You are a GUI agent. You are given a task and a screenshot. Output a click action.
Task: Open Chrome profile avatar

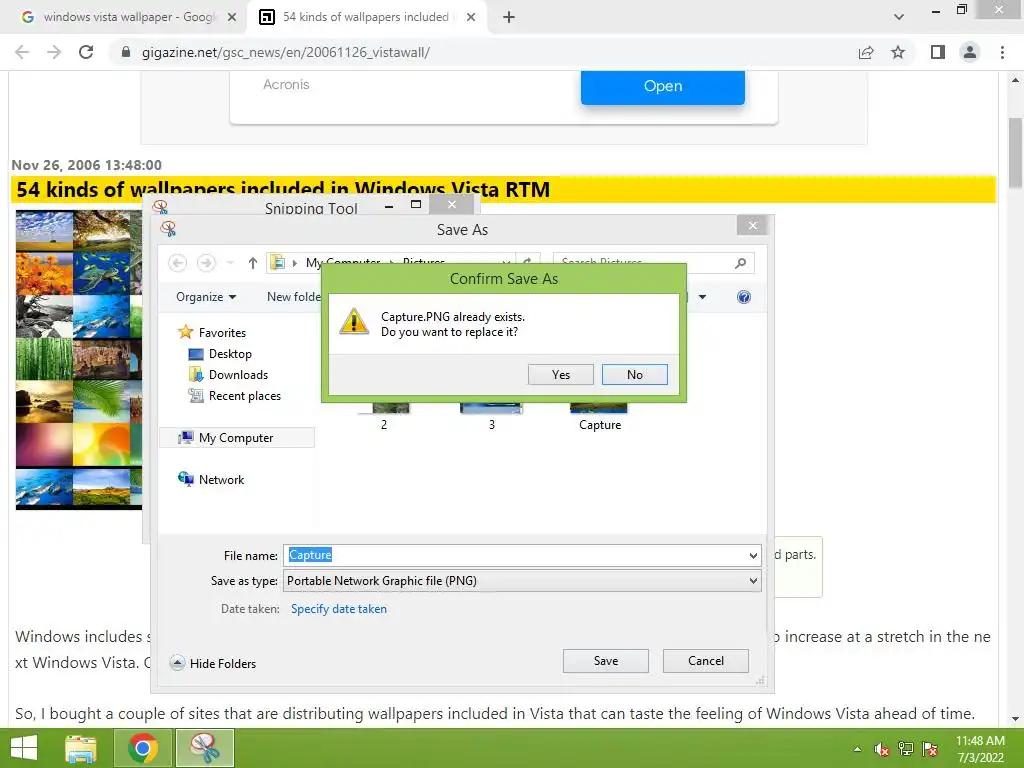pos(970,52)
